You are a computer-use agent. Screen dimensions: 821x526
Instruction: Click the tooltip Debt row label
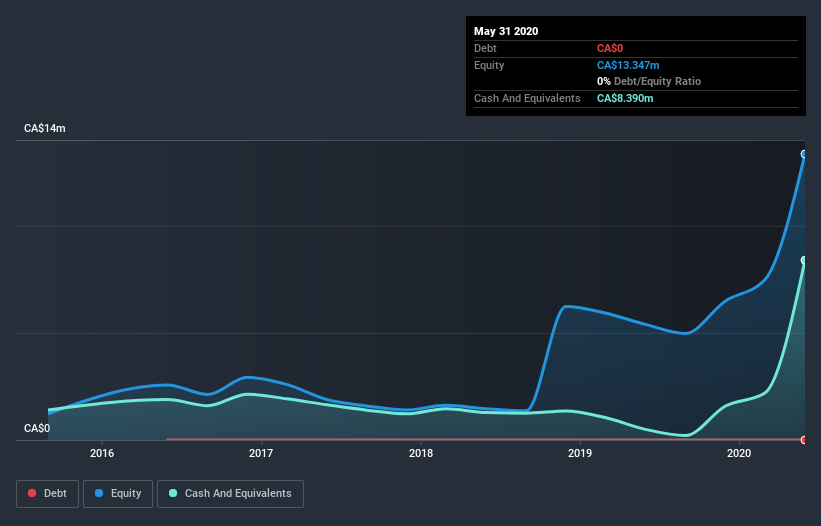[x=485, y=49]
